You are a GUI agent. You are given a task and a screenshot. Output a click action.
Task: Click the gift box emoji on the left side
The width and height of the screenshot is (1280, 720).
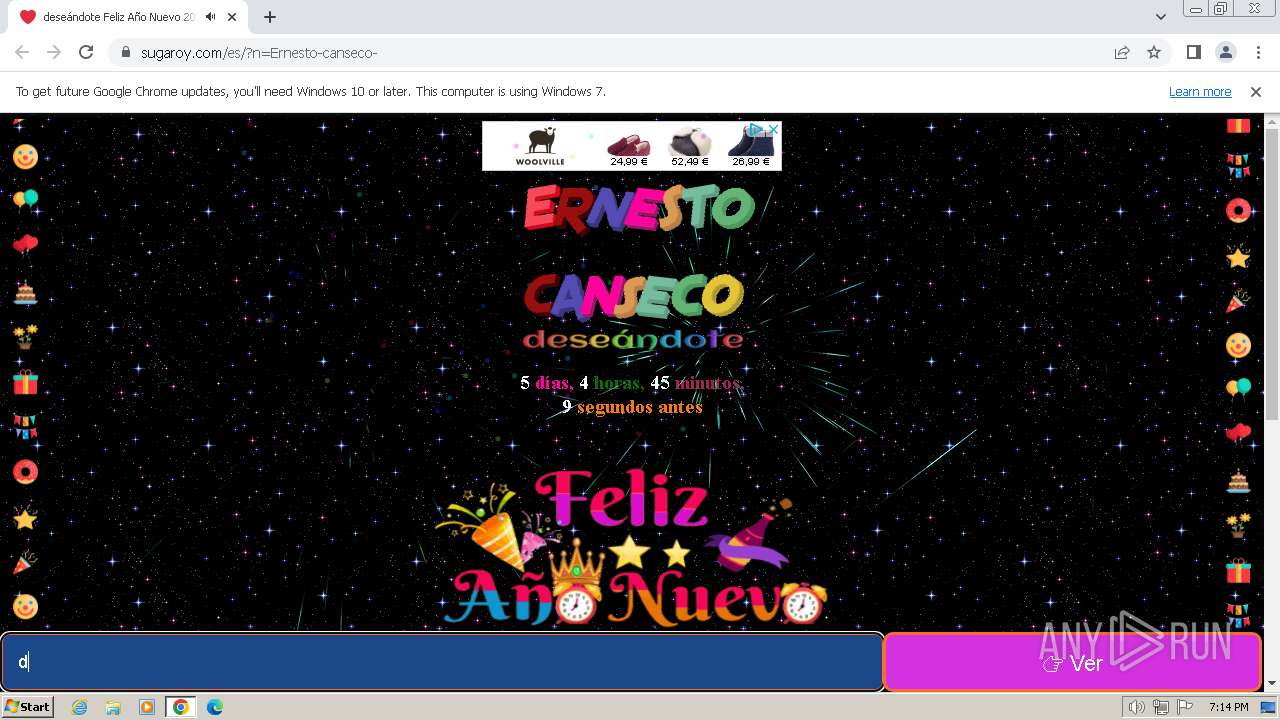tap(25, 382)
